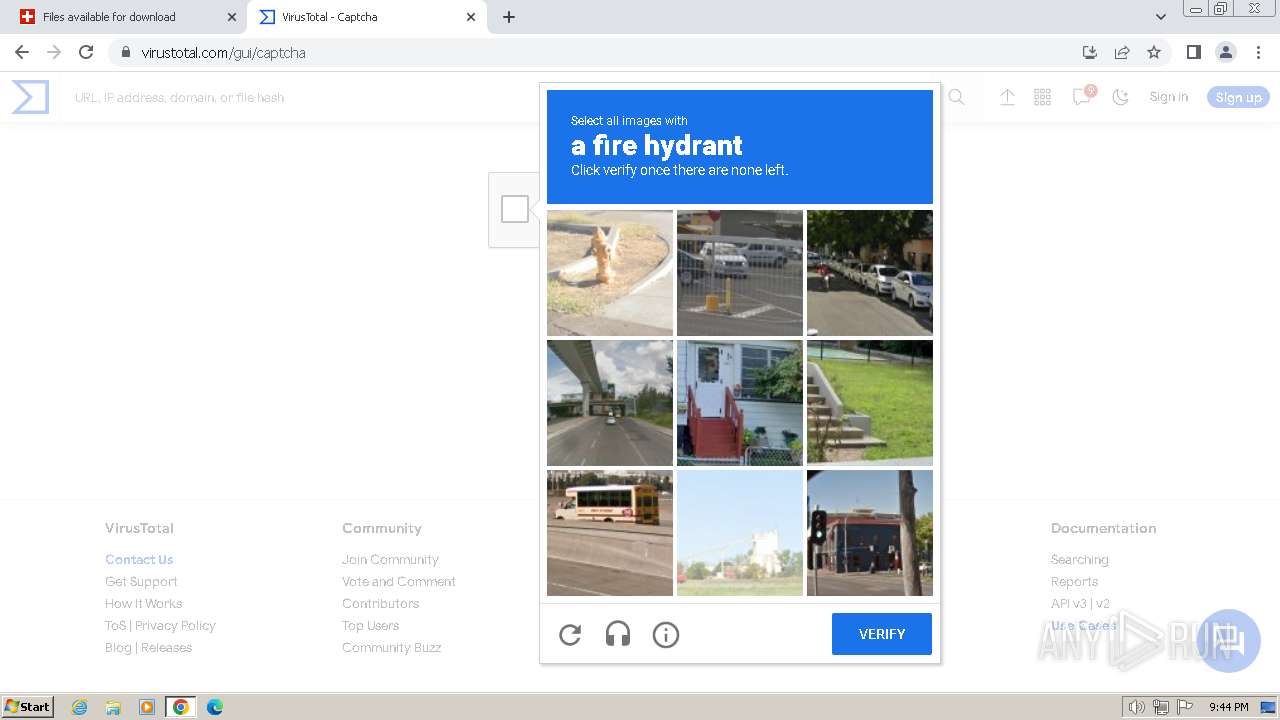Open File Explorer from taskbar
The image size is (1280, 720).
[x=113, y=707]
